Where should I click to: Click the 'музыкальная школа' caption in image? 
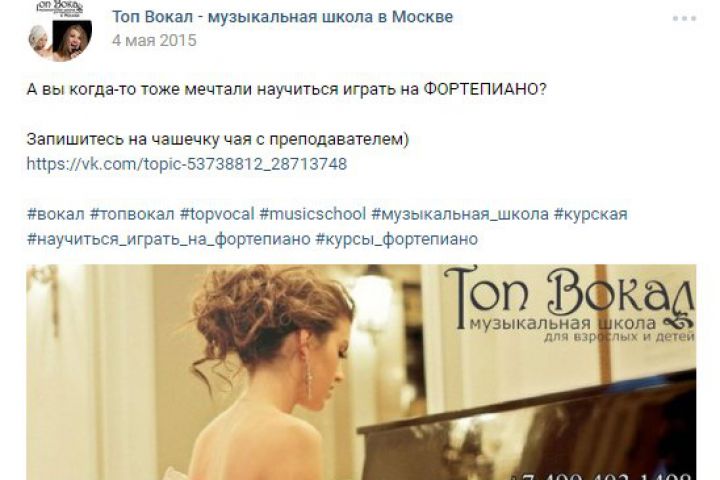coord(562,323)
